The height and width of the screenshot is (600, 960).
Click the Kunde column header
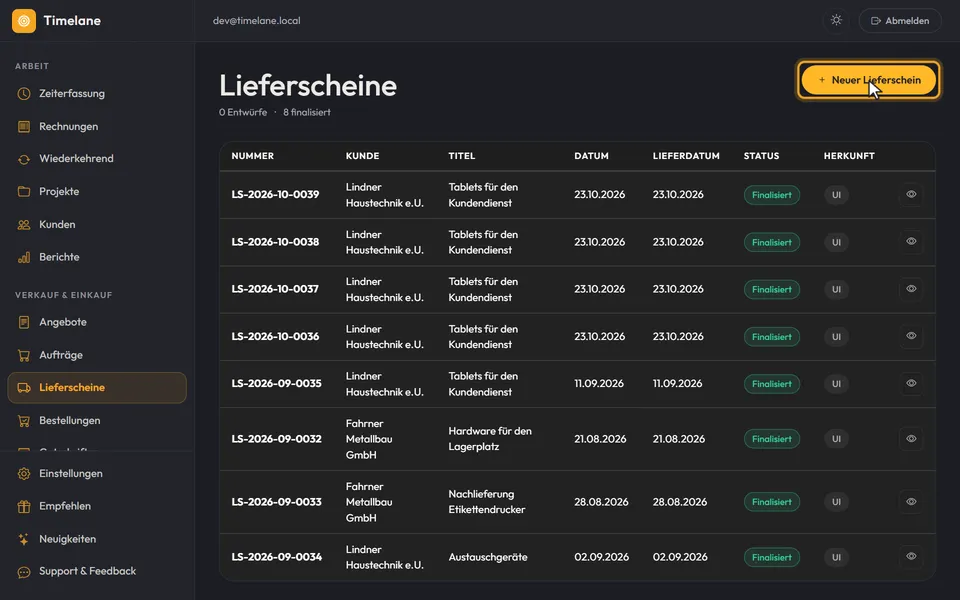coord(362,156)
